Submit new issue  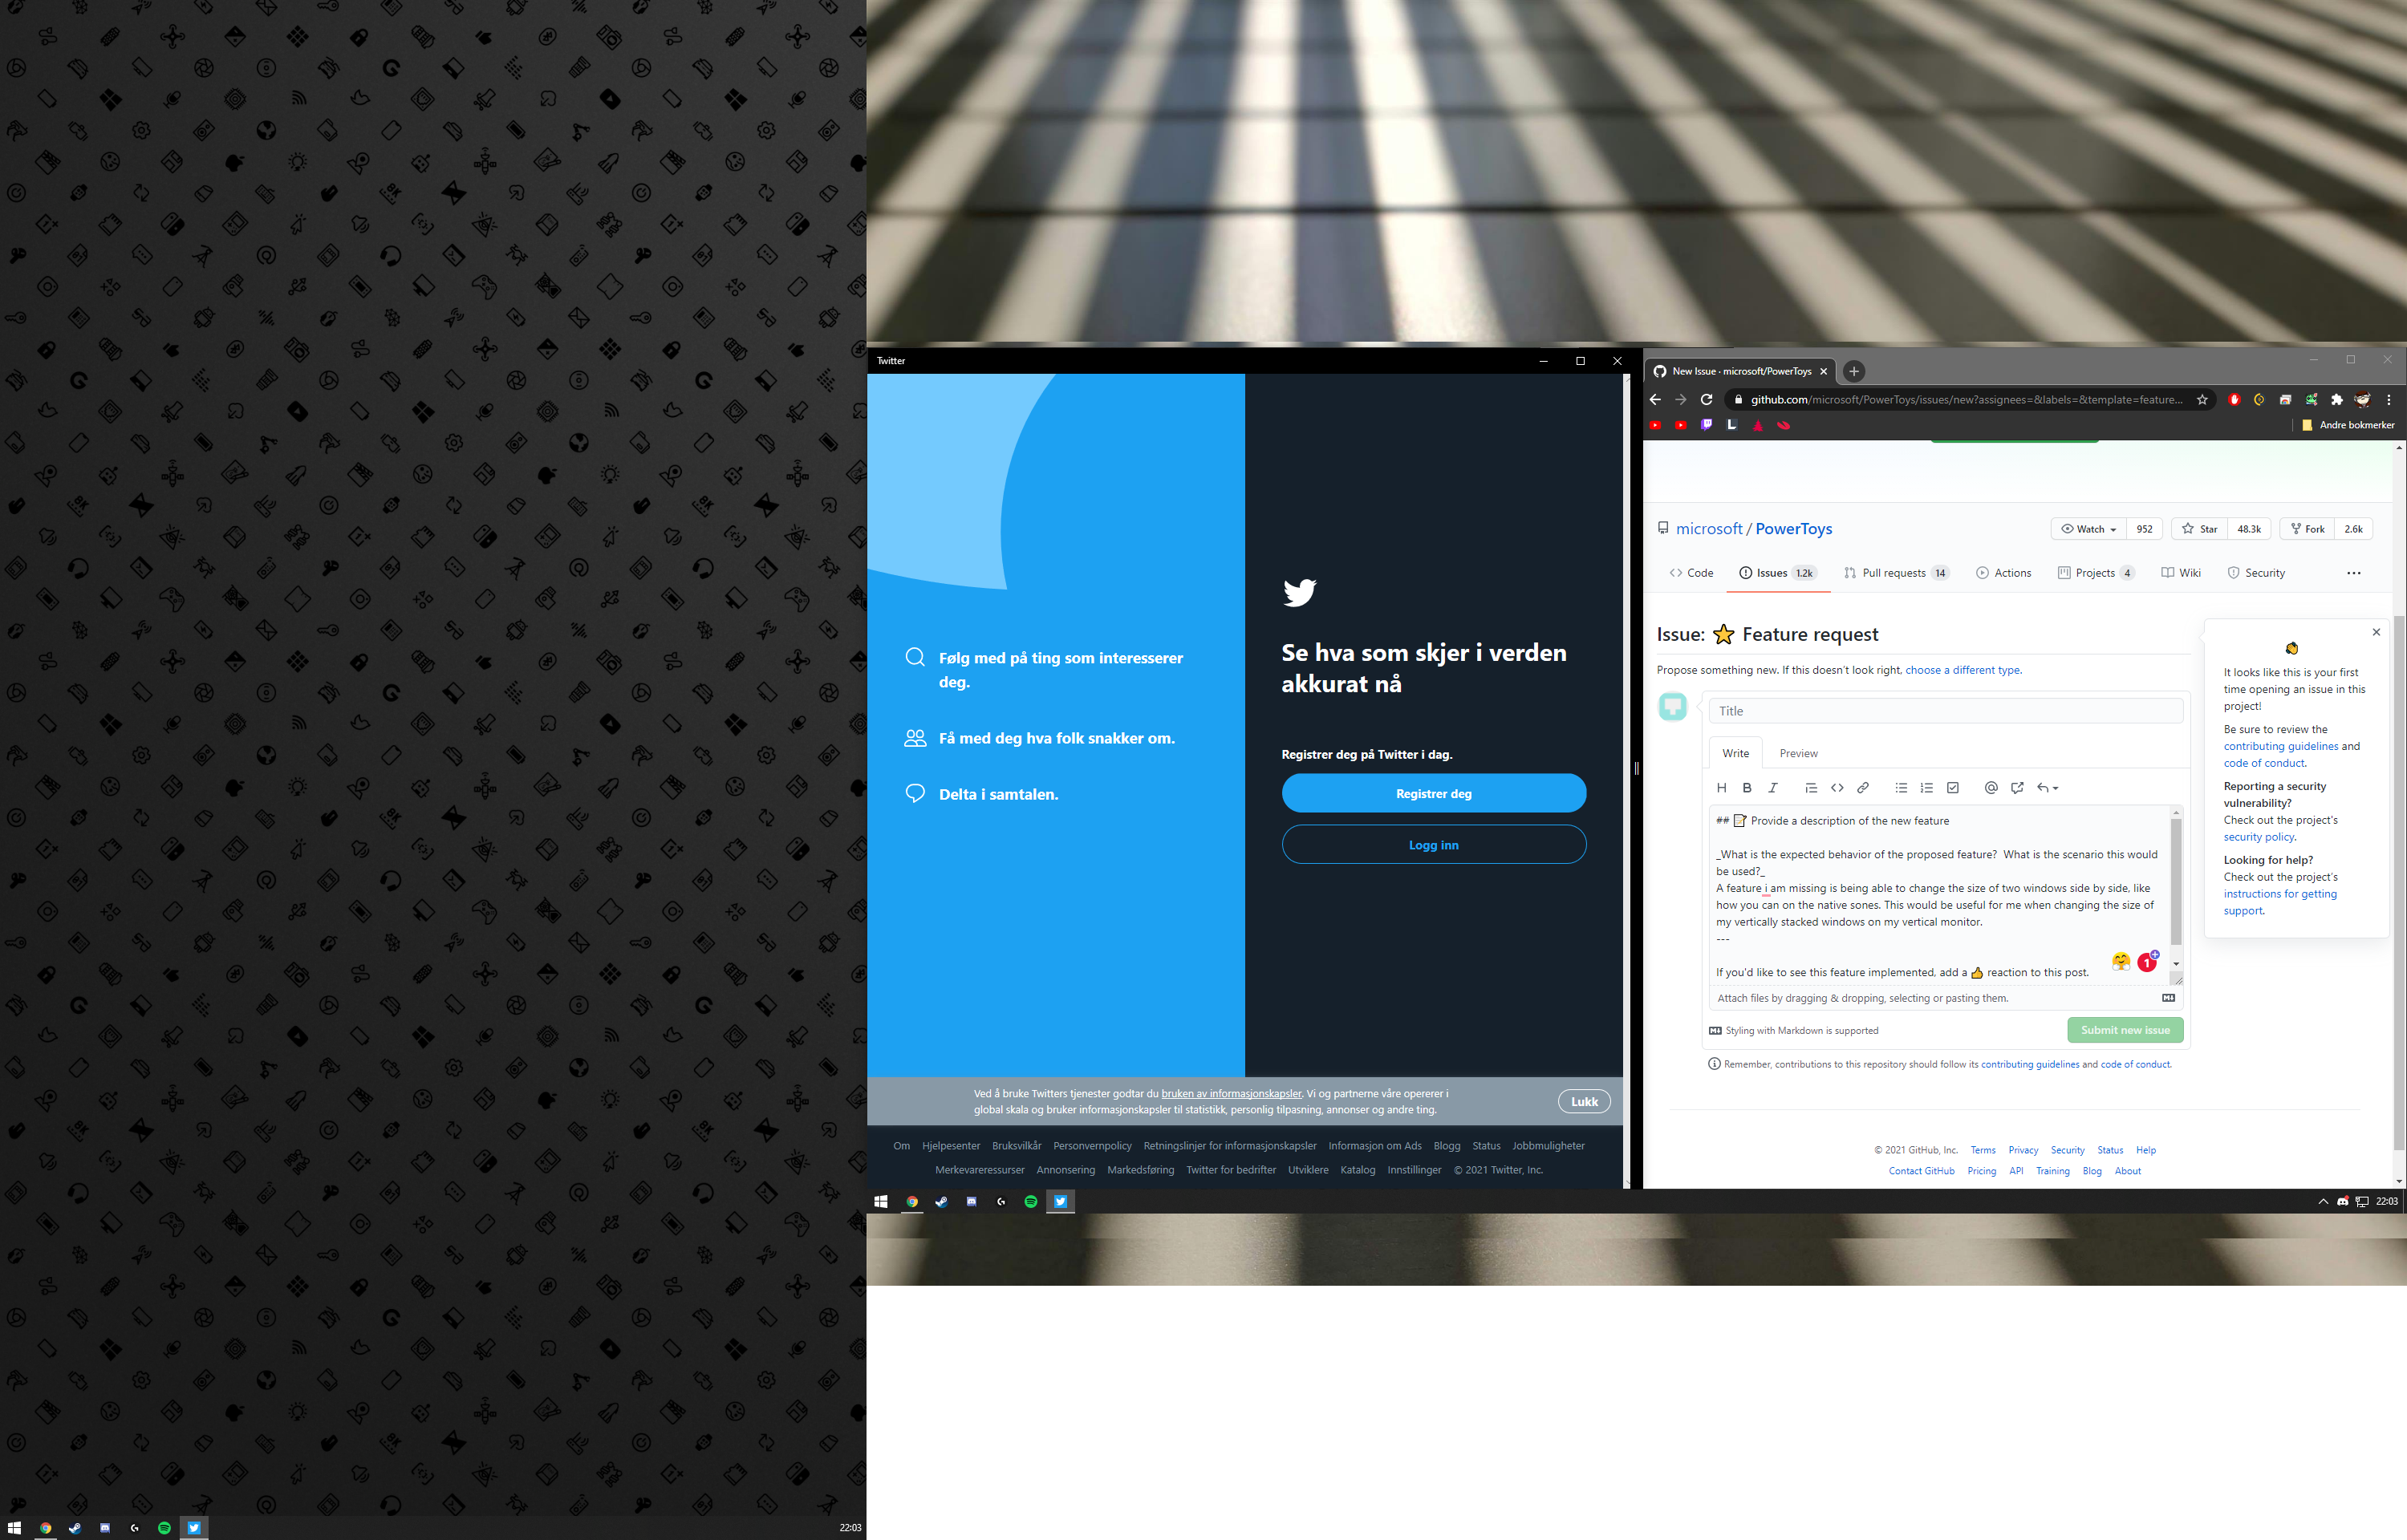click(2125, 1030)
